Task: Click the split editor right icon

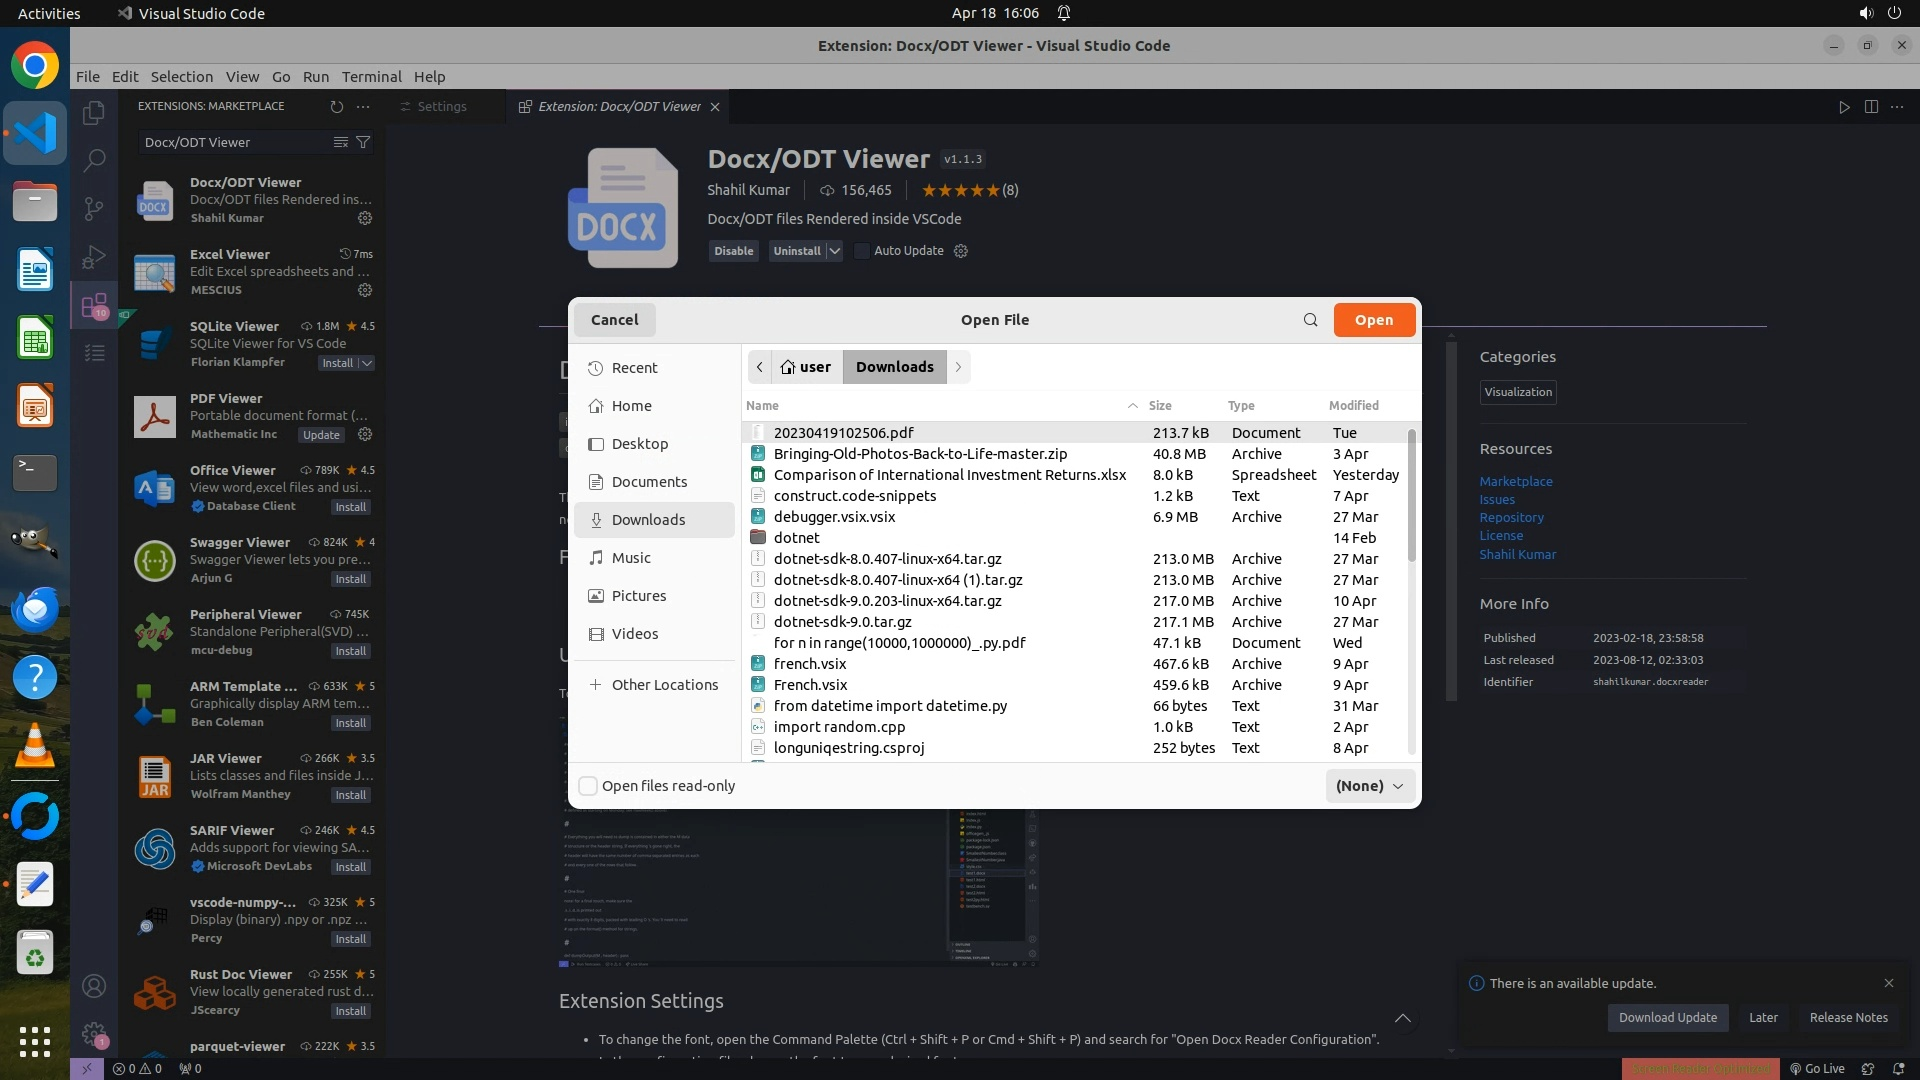Action: click(x=1871, y=106)
